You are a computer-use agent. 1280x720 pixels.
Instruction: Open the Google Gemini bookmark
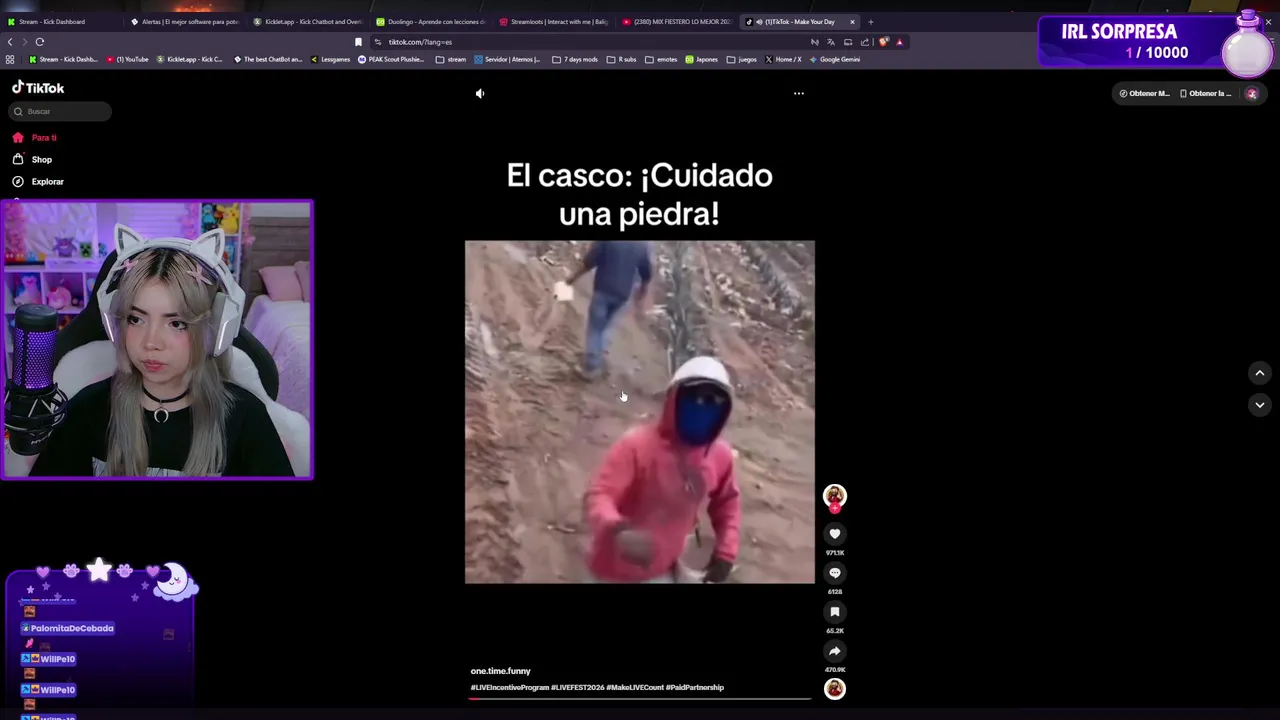pyautogui.click(x=835, y=59)
